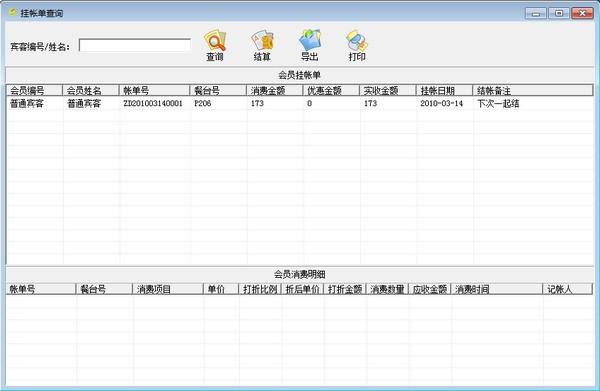This screenshot has height=391, width=600.
Task: Maximize the 挂帐单查询 window
Action: click(x=559, y=13)
